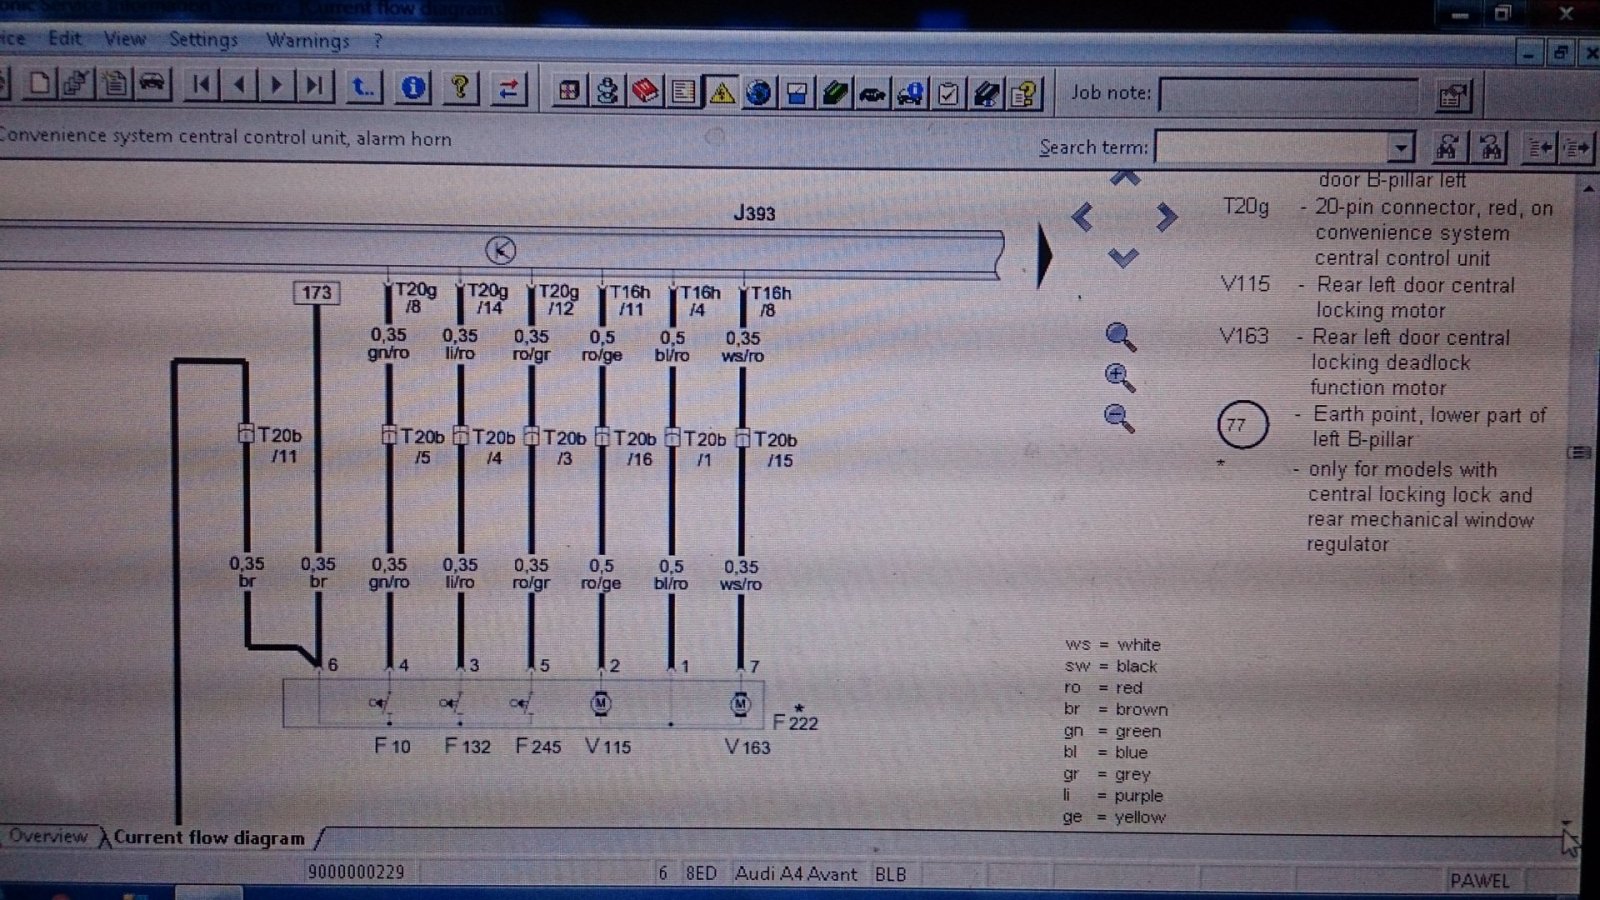Click the black continuation arrow right of J393
Viewport: 1600px width, 900px height.
(x=1045, y=256)
